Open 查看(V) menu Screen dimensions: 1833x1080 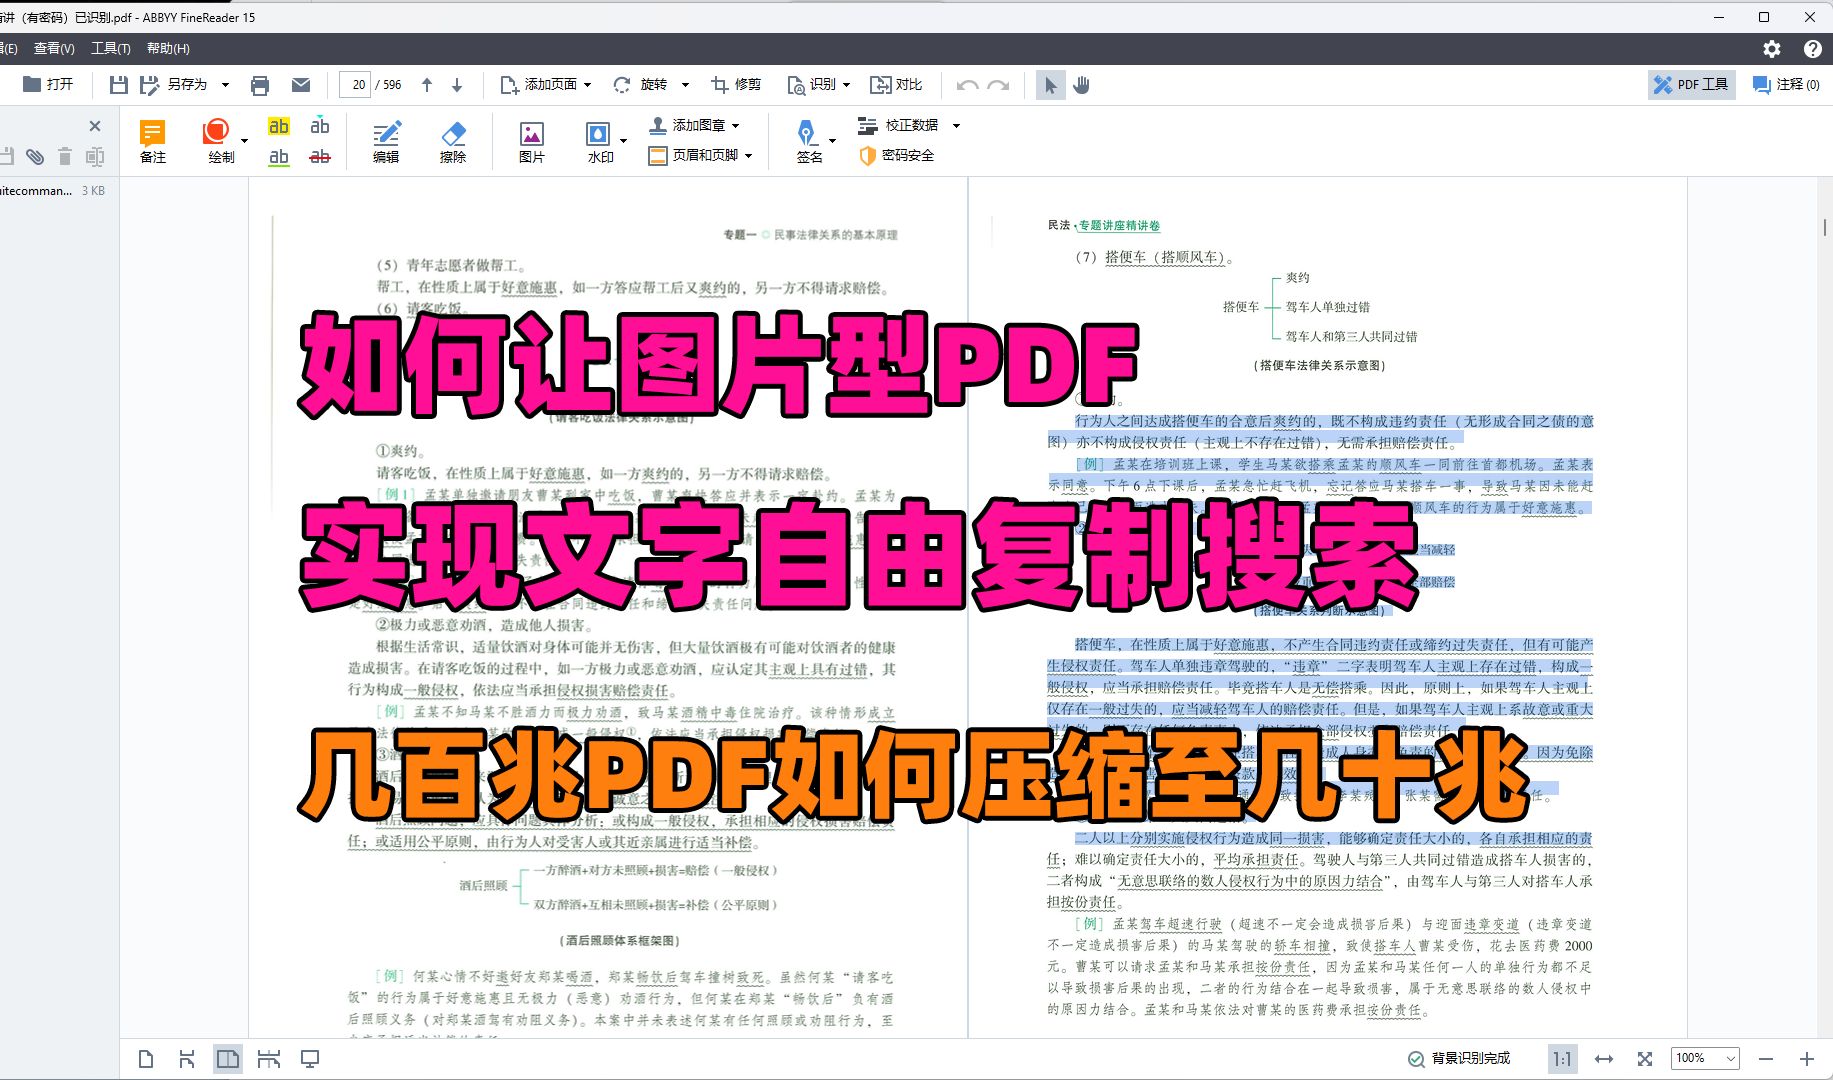tap(54, 48)
